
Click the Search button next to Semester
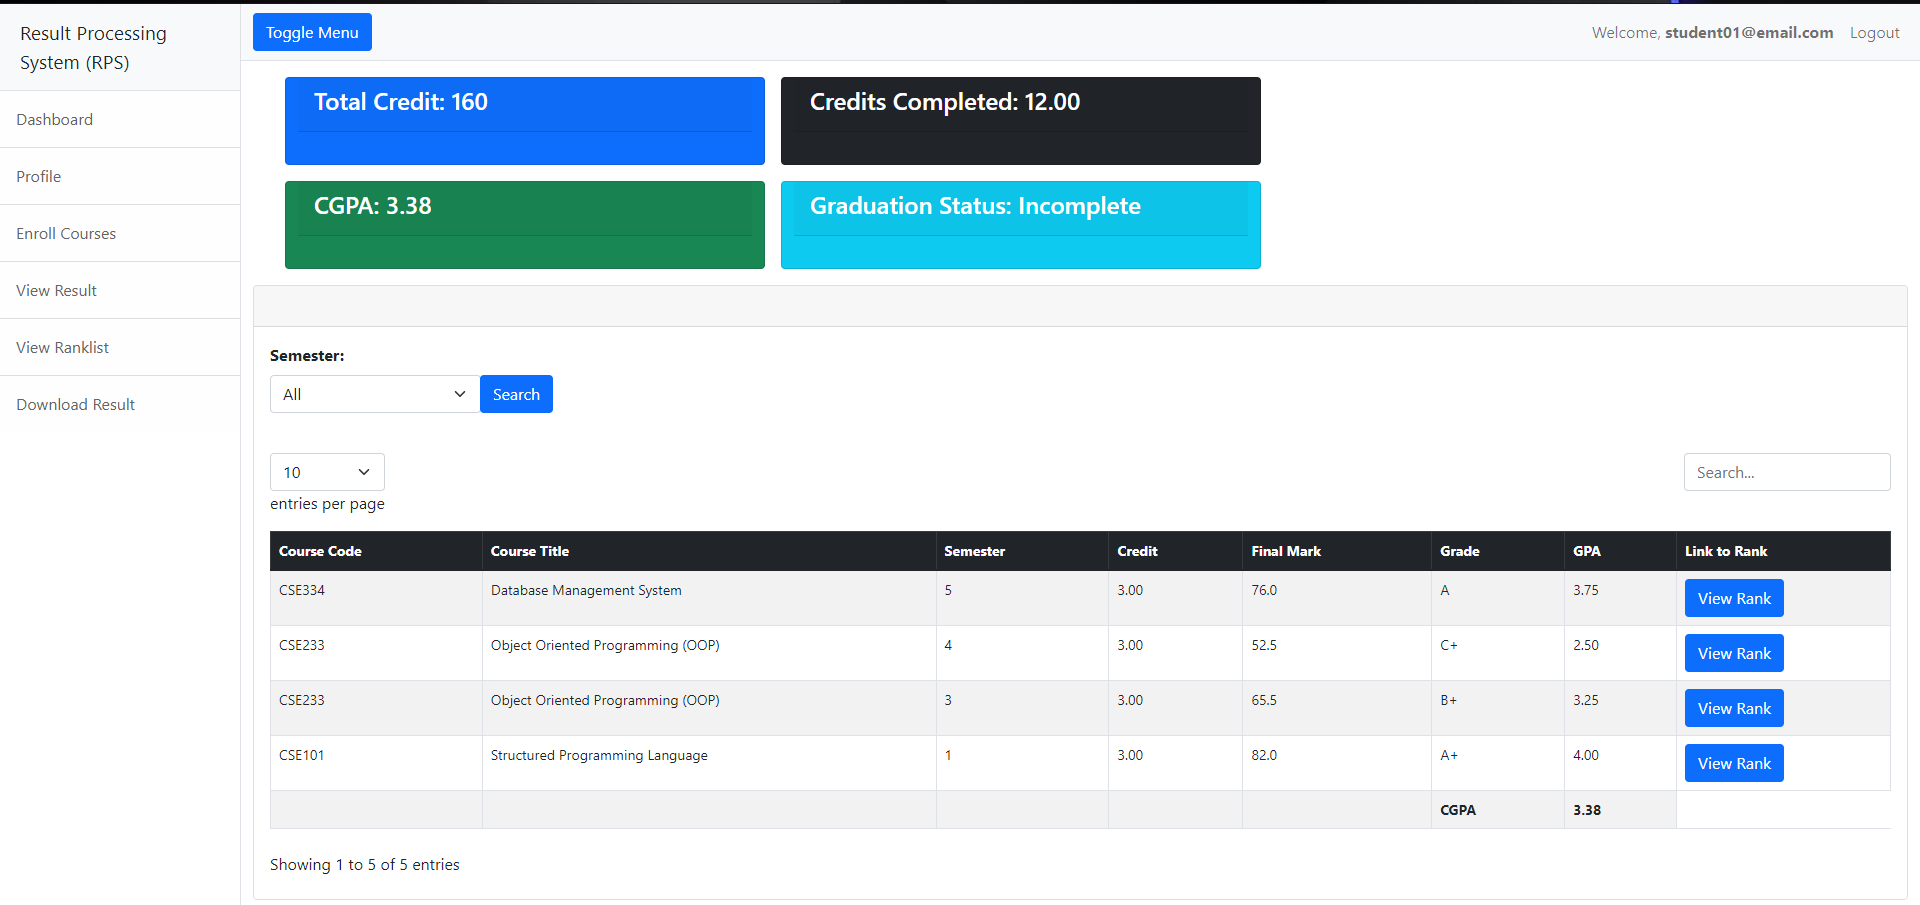[x=516, y=393]
